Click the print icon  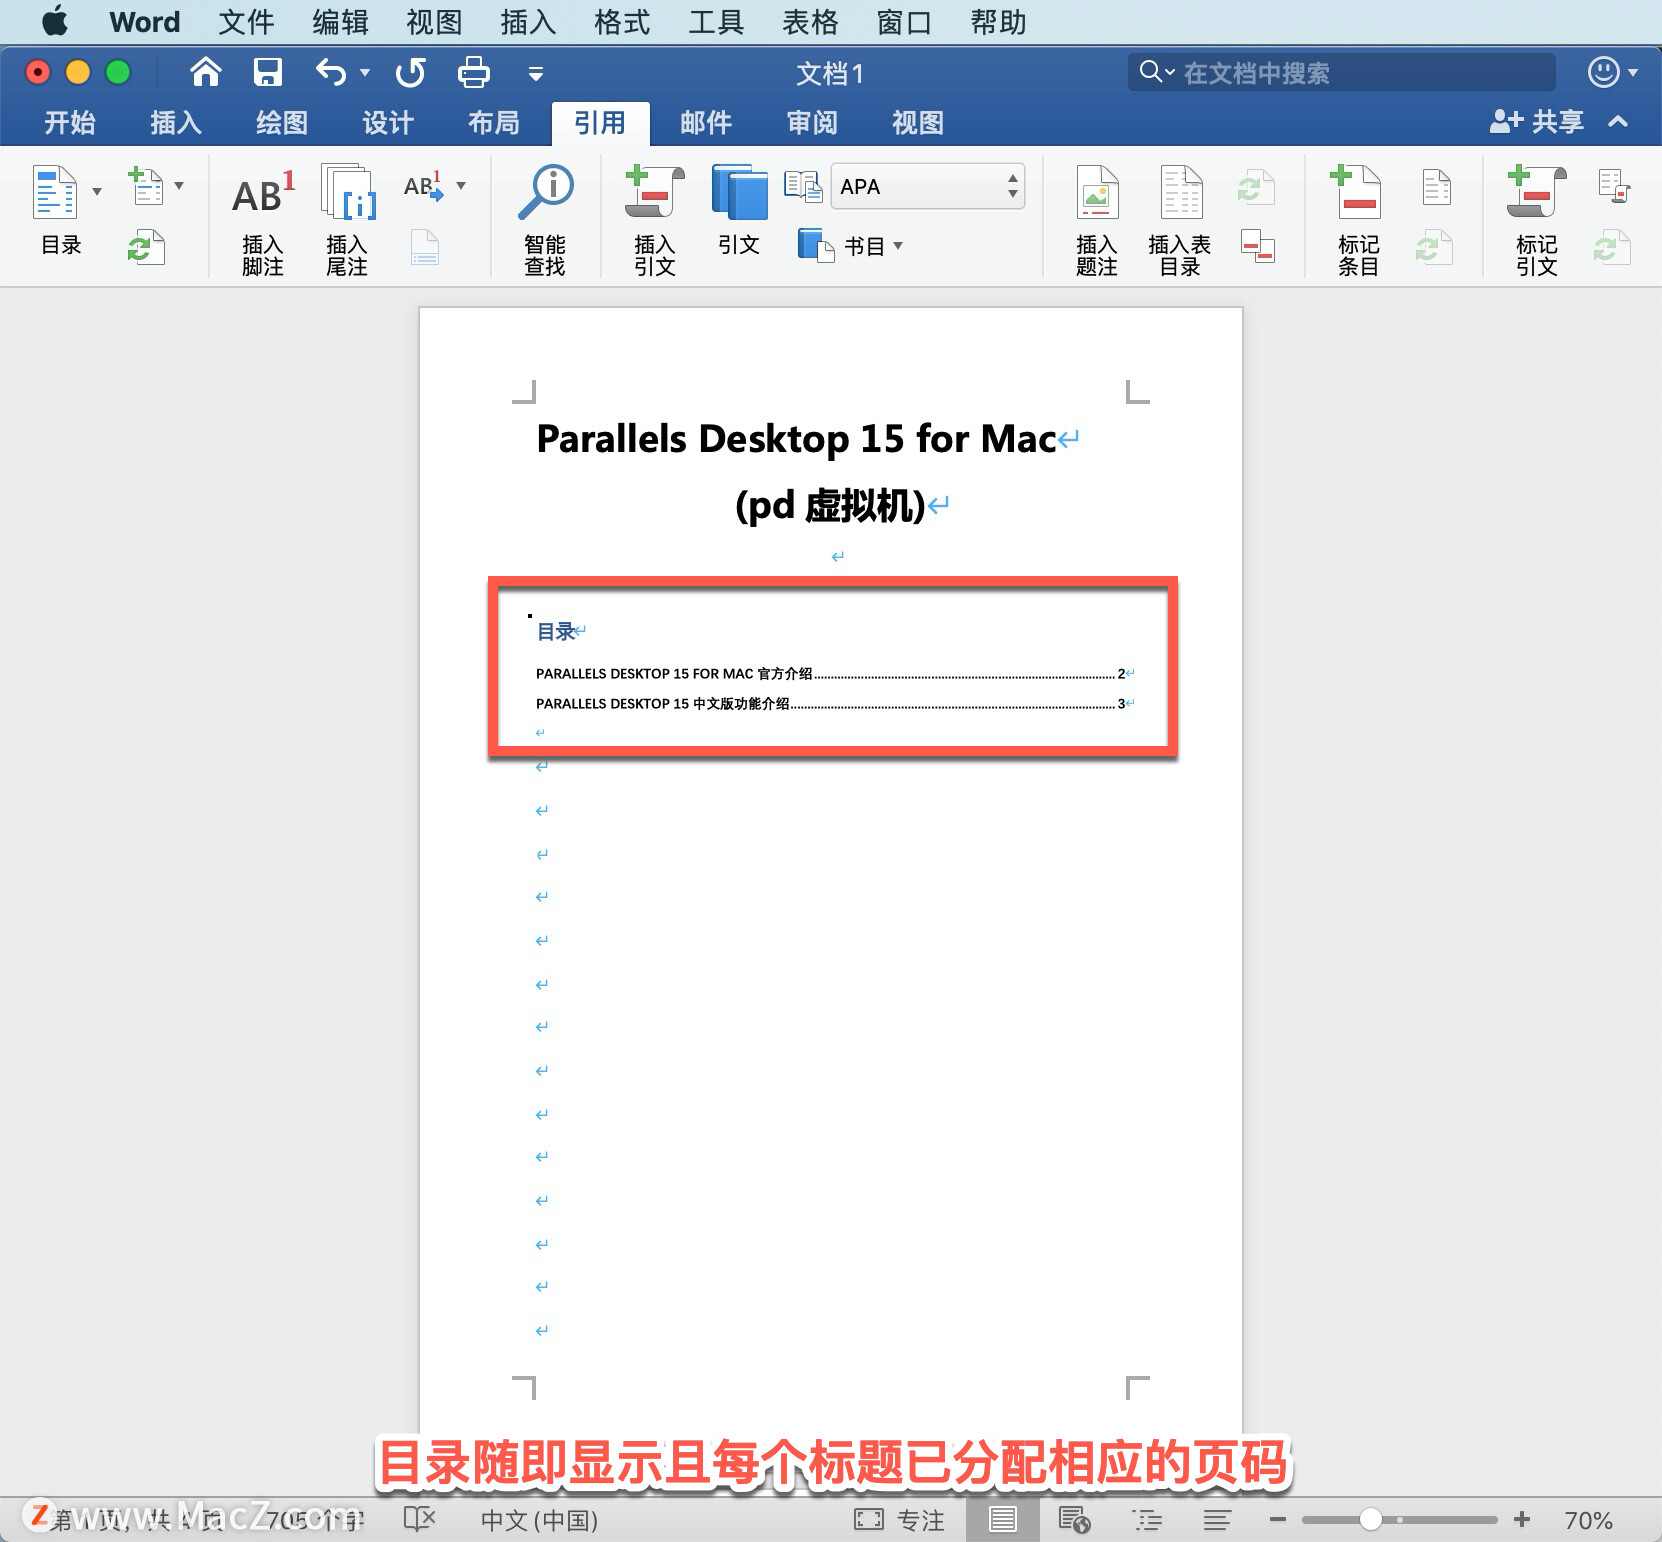[x=473, y=72]
